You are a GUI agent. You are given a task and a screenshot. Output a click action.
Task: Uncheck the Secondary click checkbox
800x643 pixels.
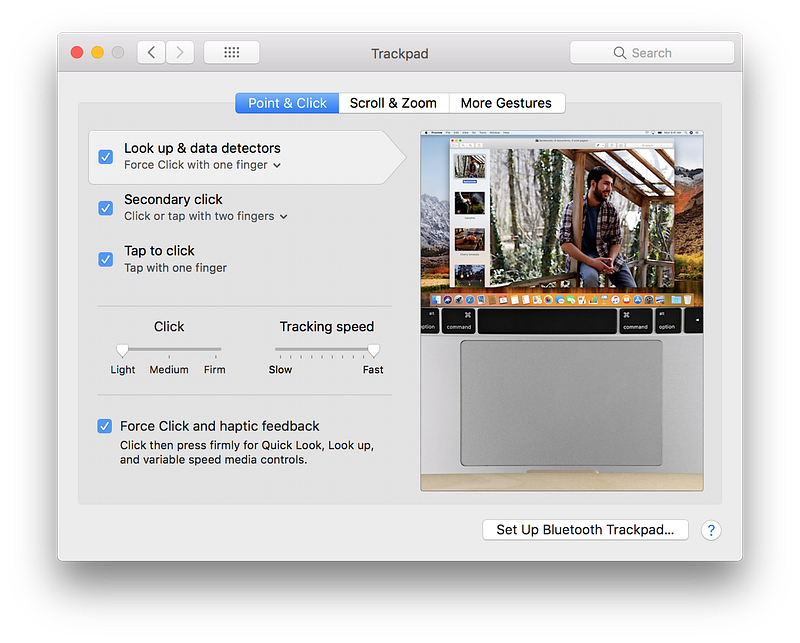coord(105,208)
